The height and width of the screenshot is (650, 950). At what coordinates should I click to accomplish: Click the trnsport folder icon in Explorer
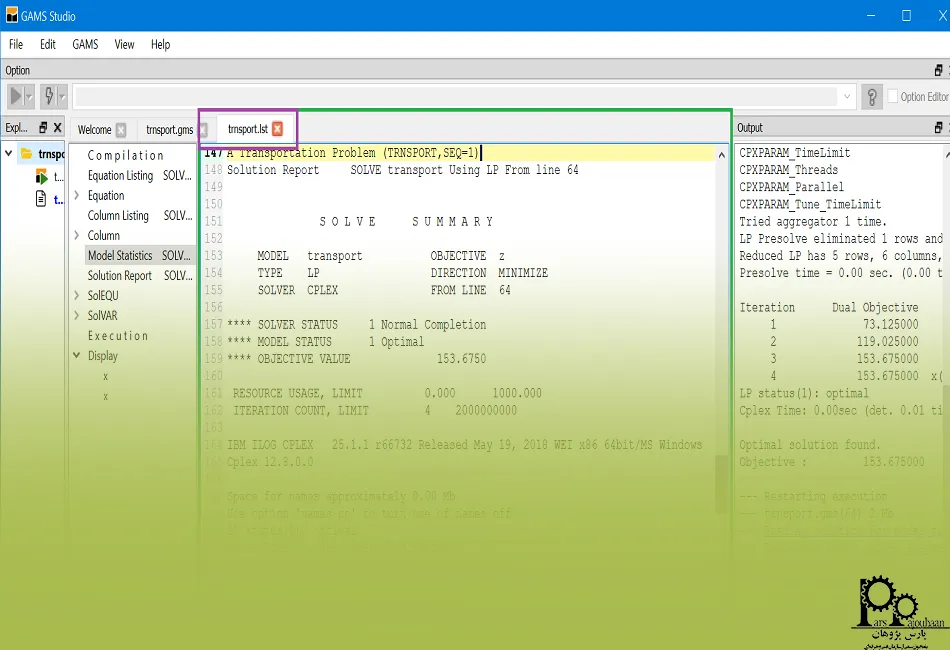[27, 154]
